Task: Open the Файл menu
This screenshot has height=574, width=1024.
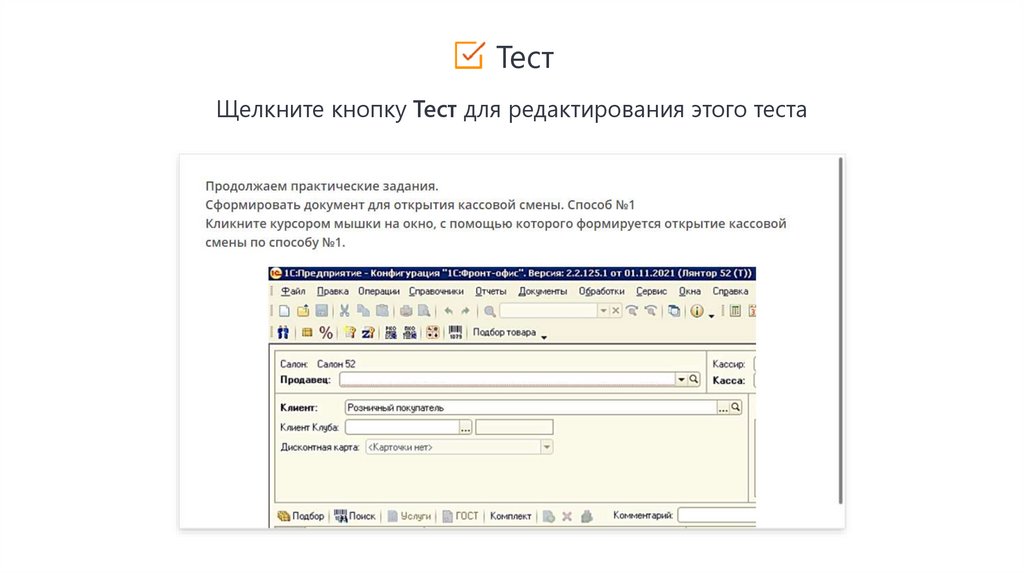Action: tap(293, 291)
